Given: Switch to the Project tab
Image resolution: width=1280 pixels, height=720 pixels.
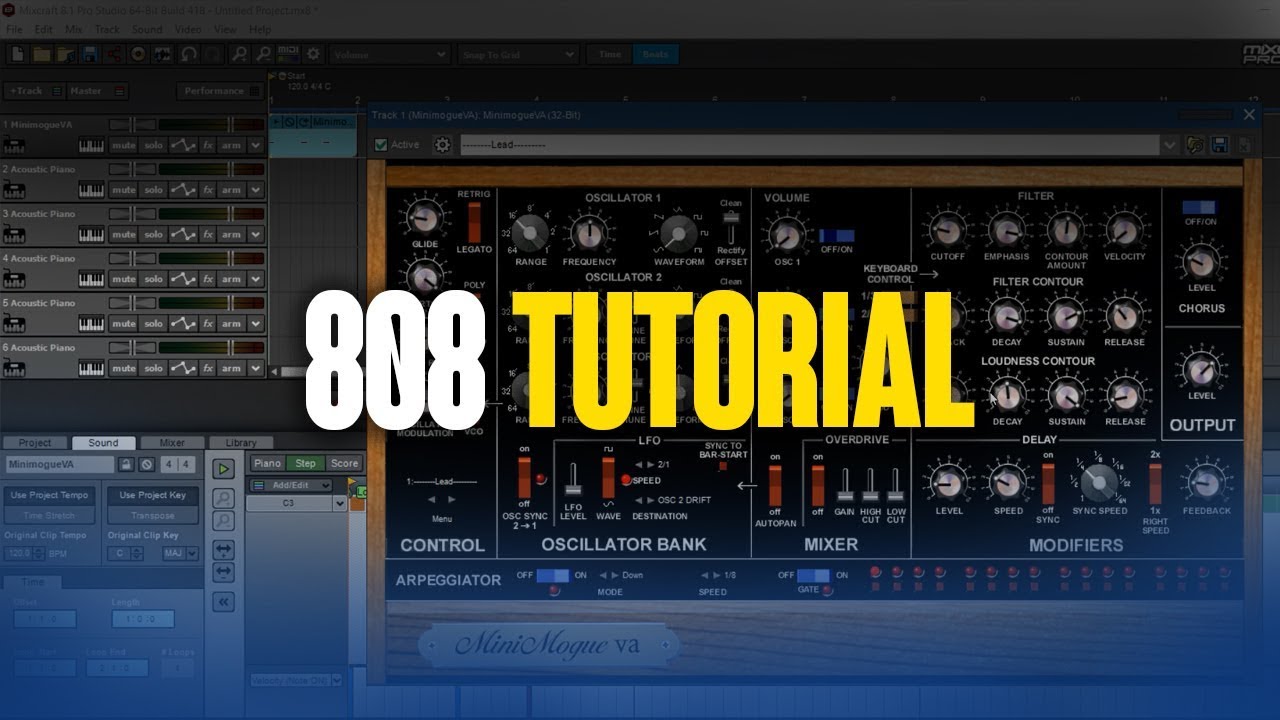Looking at the screenshot, I should click(35, 443).
